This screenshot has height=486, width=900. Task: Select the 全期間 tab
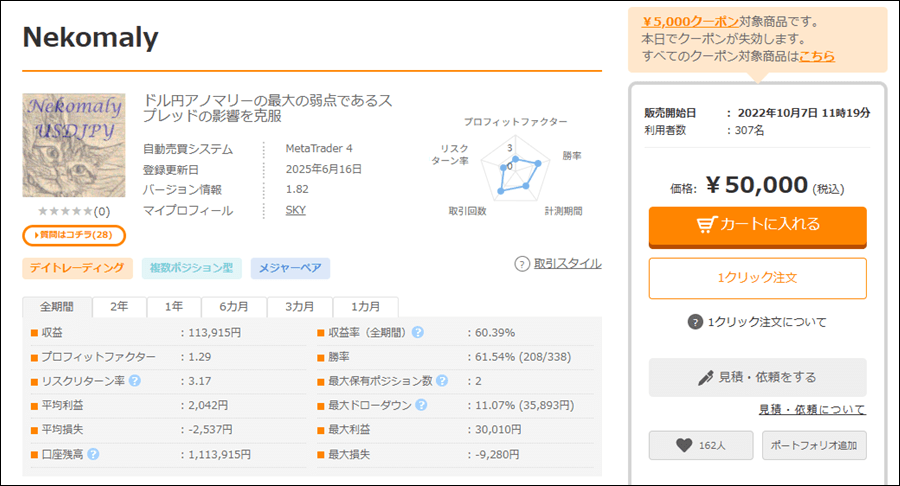coord(57,307)
